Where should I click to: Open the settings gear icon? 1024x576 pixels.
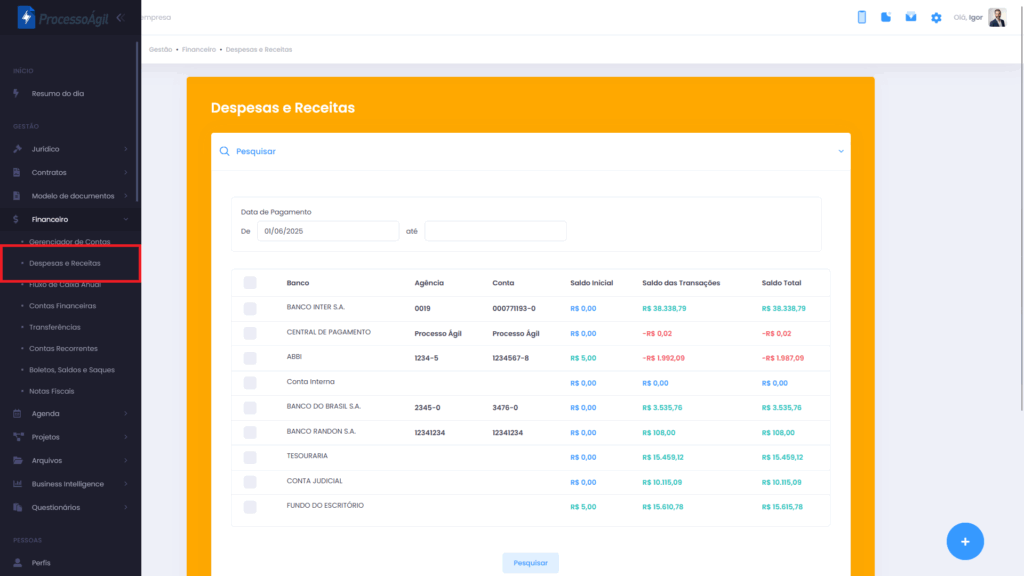(x=936, y=18)
